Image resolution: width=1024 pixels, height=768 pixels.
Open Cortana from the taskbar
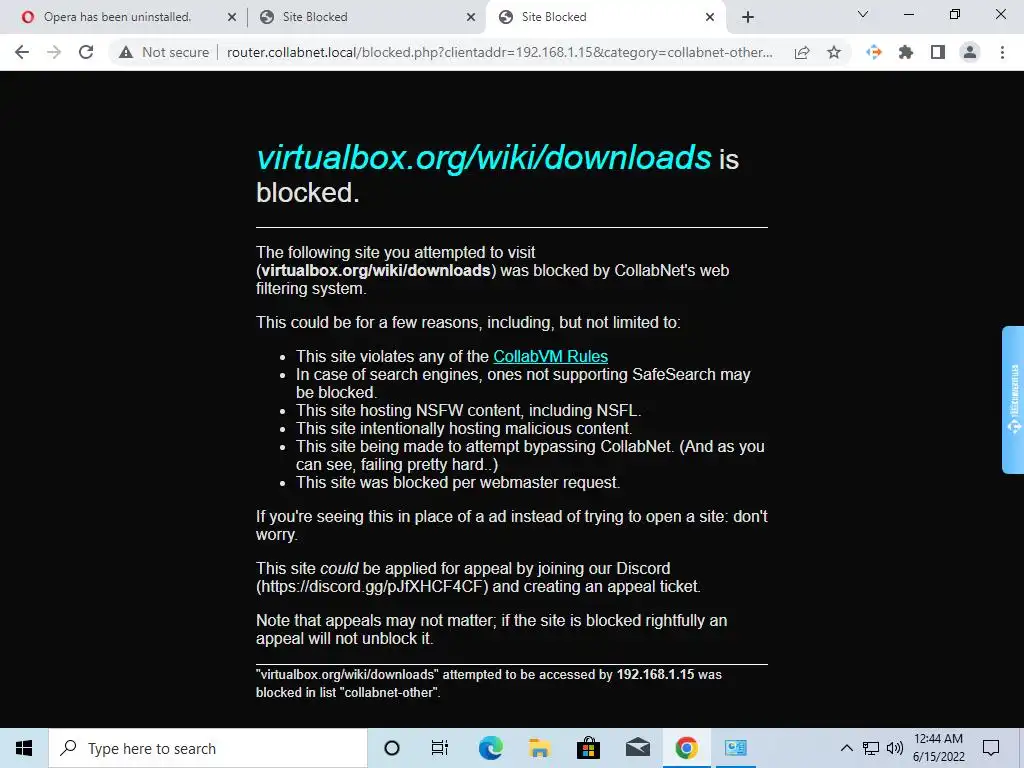tap(392, 748)
